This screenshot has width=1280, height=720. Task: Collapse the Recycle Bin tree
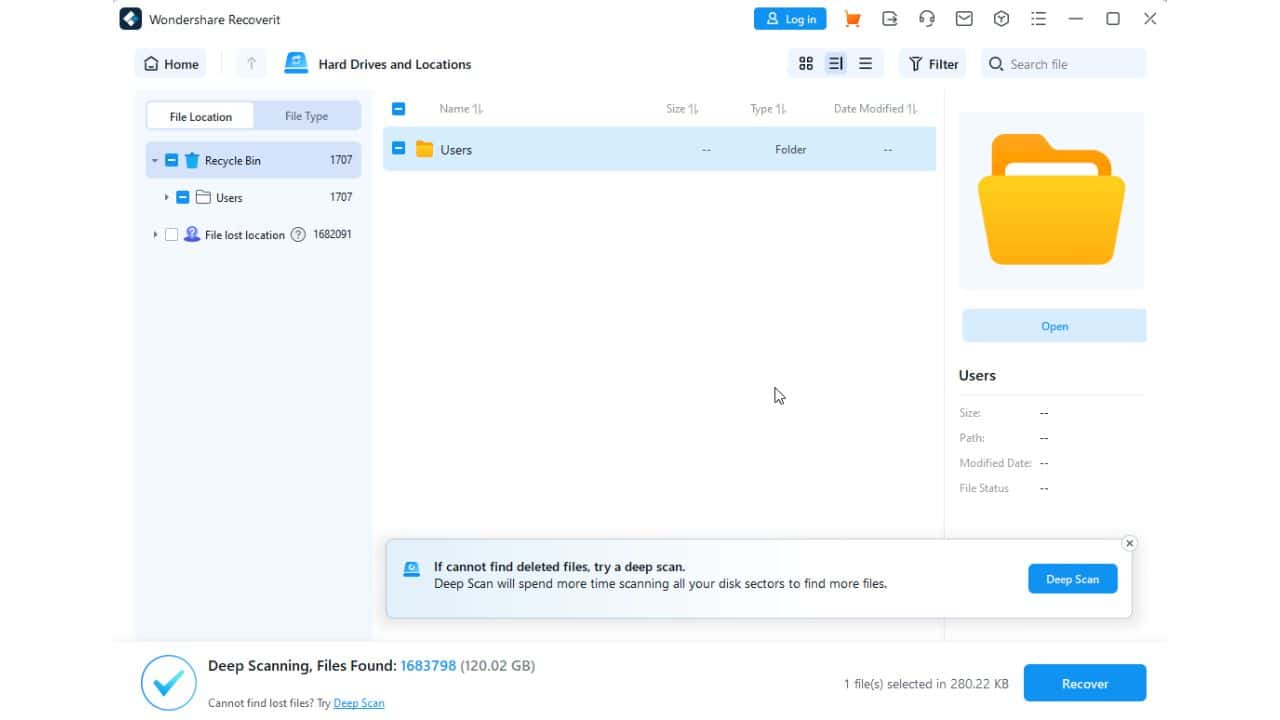click(154, 160)
